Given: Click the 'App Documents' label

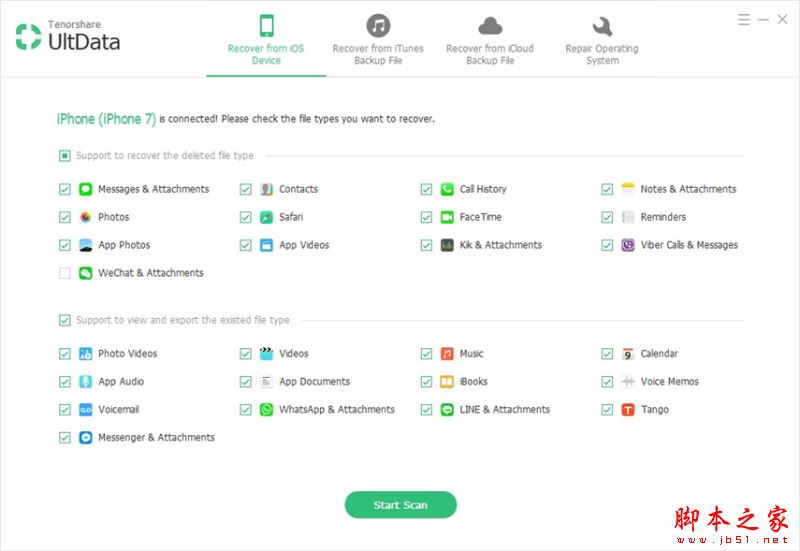Looking at the screenshot, I should click(314, 382).
